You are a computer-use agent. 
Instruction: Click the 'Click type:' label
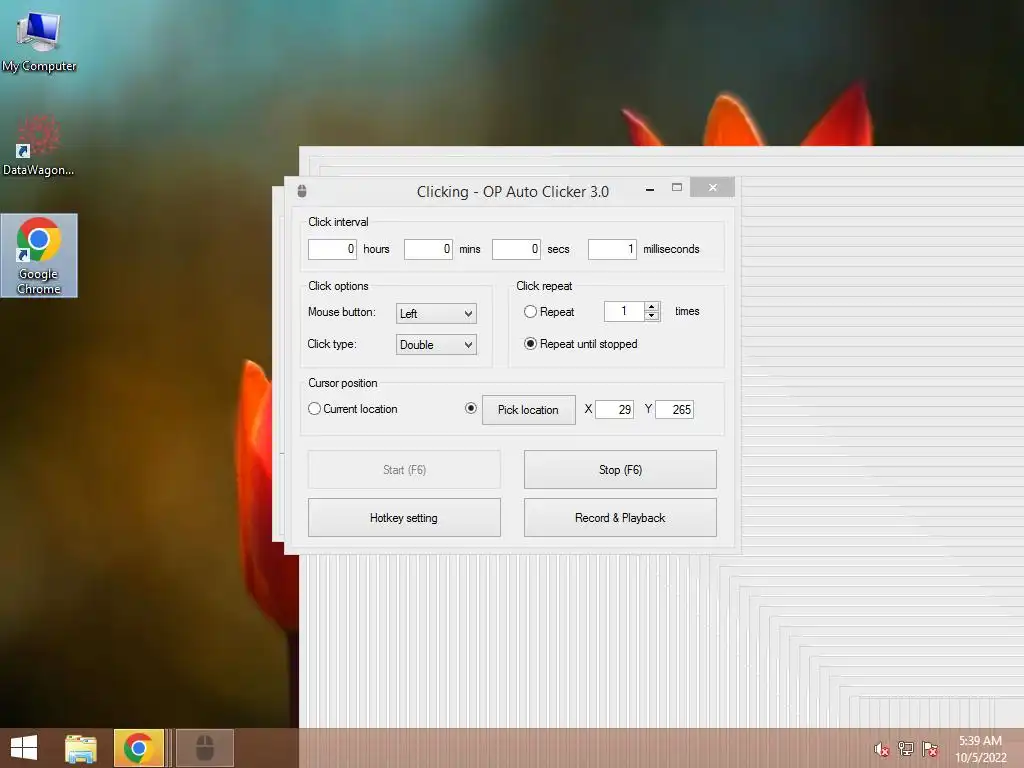[332, 344]
